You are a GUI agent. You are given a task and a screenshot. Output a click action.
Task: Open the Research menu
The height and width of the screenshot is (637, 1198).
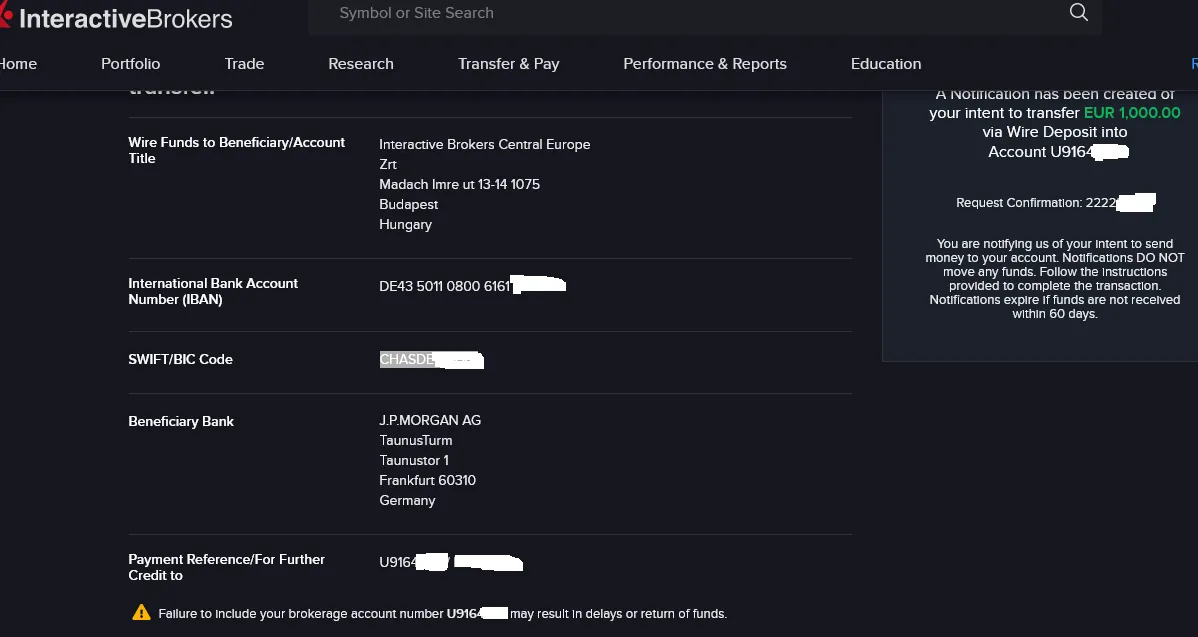tap(361, 64)
